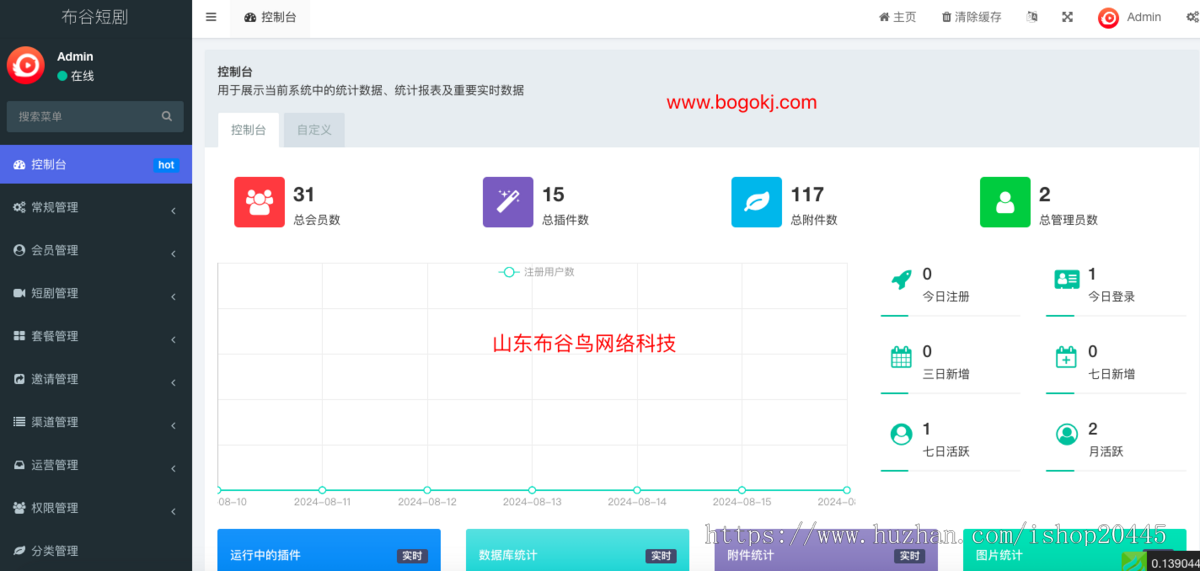Expand 权限管理 sidebar menu
1200x571 pixels.
96,508
